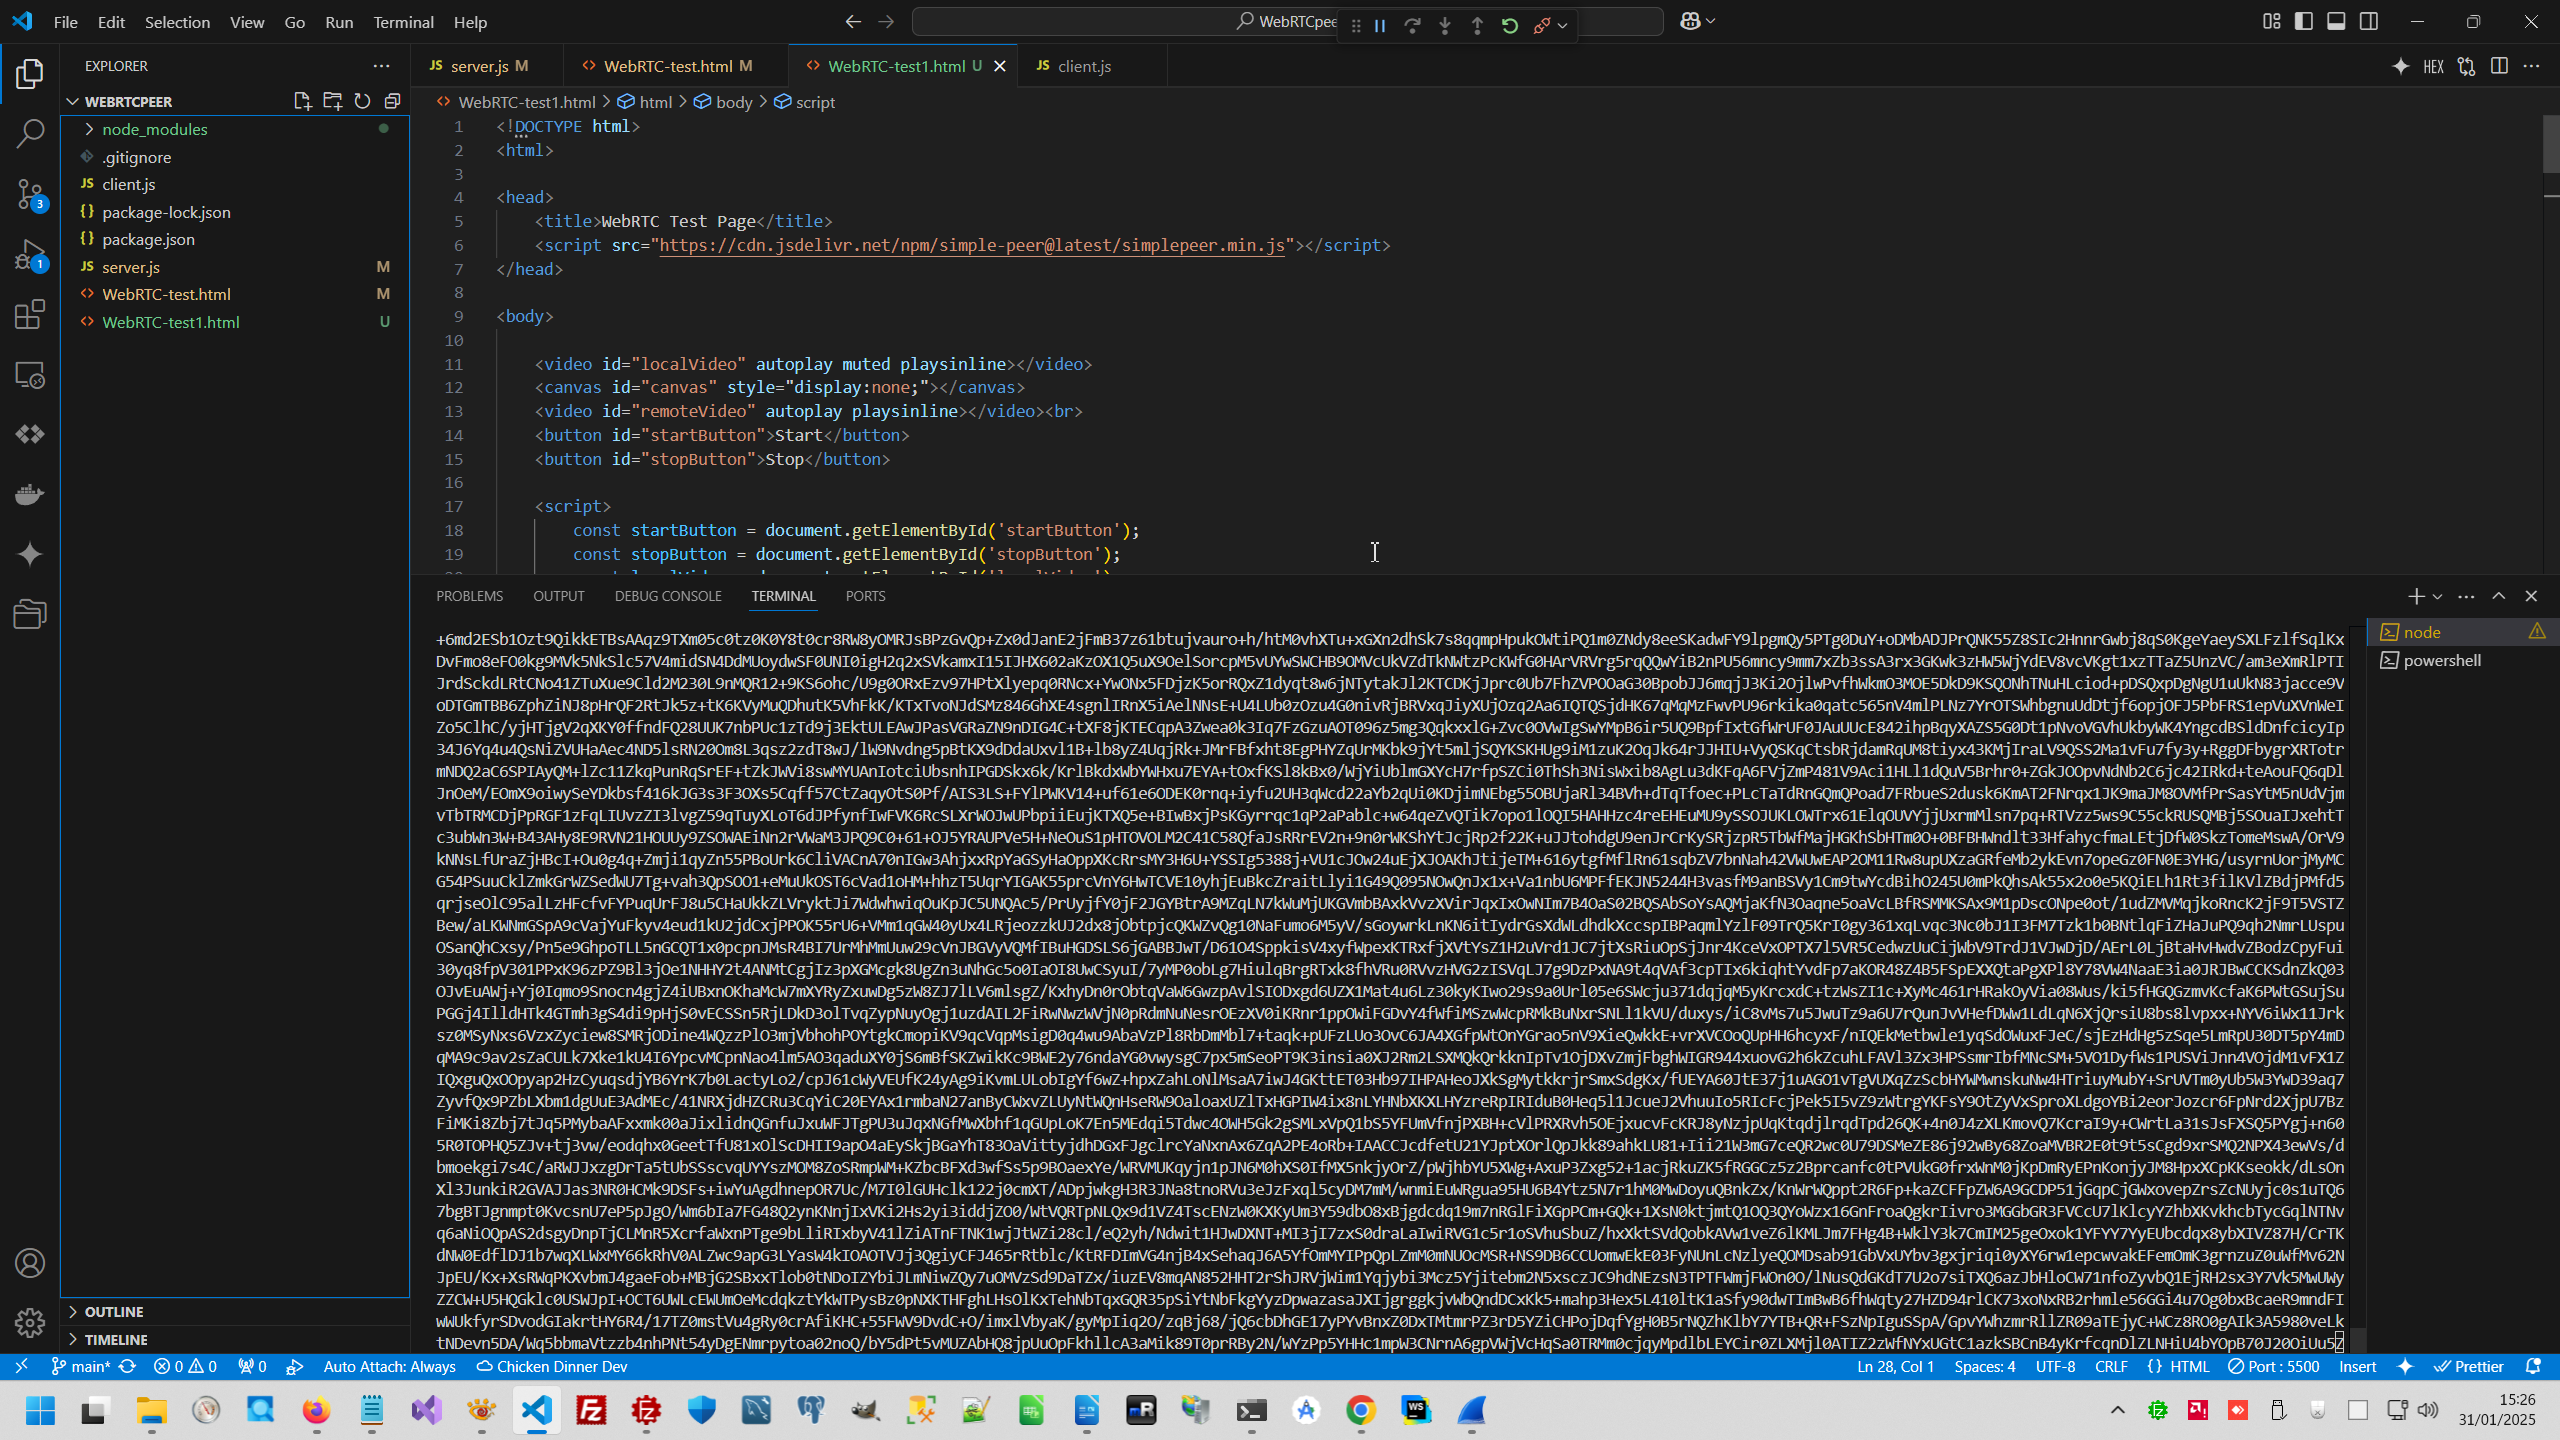This screenshot has height=1440, width=2560.
Task: Toggle Insert mode in status bar
Action: click(x=2357, y=1367)
